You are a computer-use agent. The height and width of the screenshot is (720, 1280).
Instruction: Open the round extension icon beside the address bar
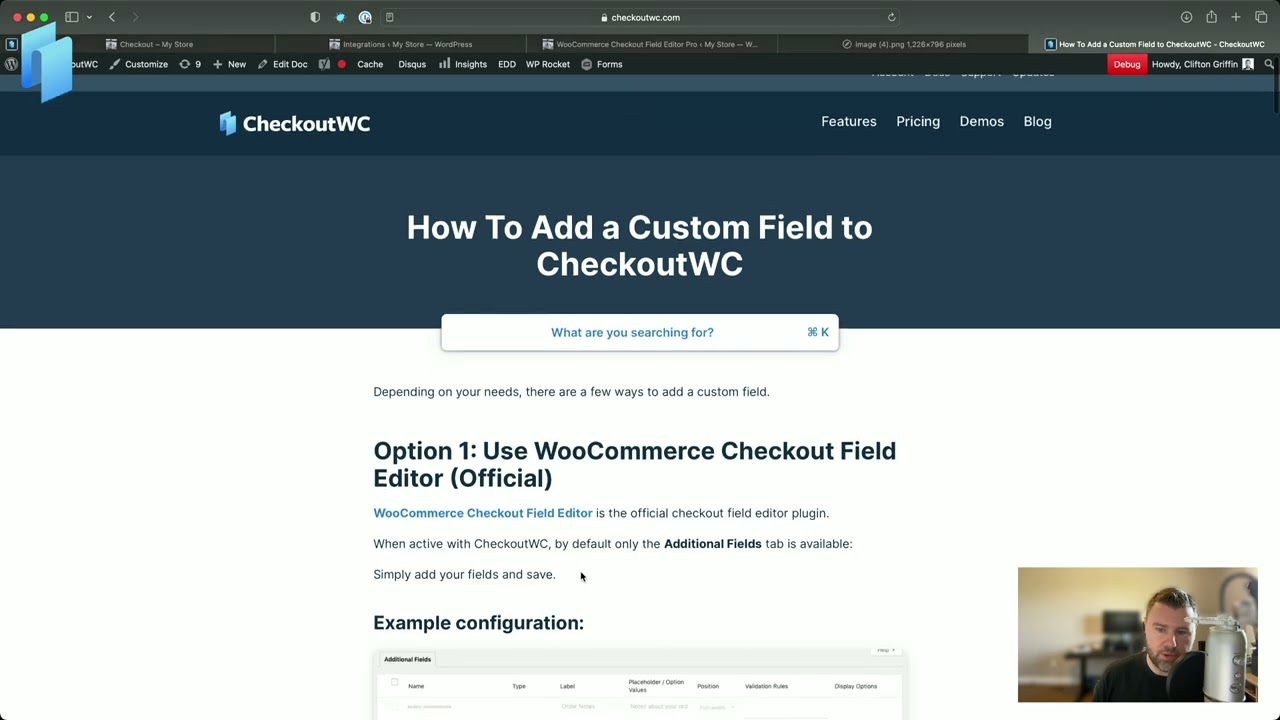point(365,17)
